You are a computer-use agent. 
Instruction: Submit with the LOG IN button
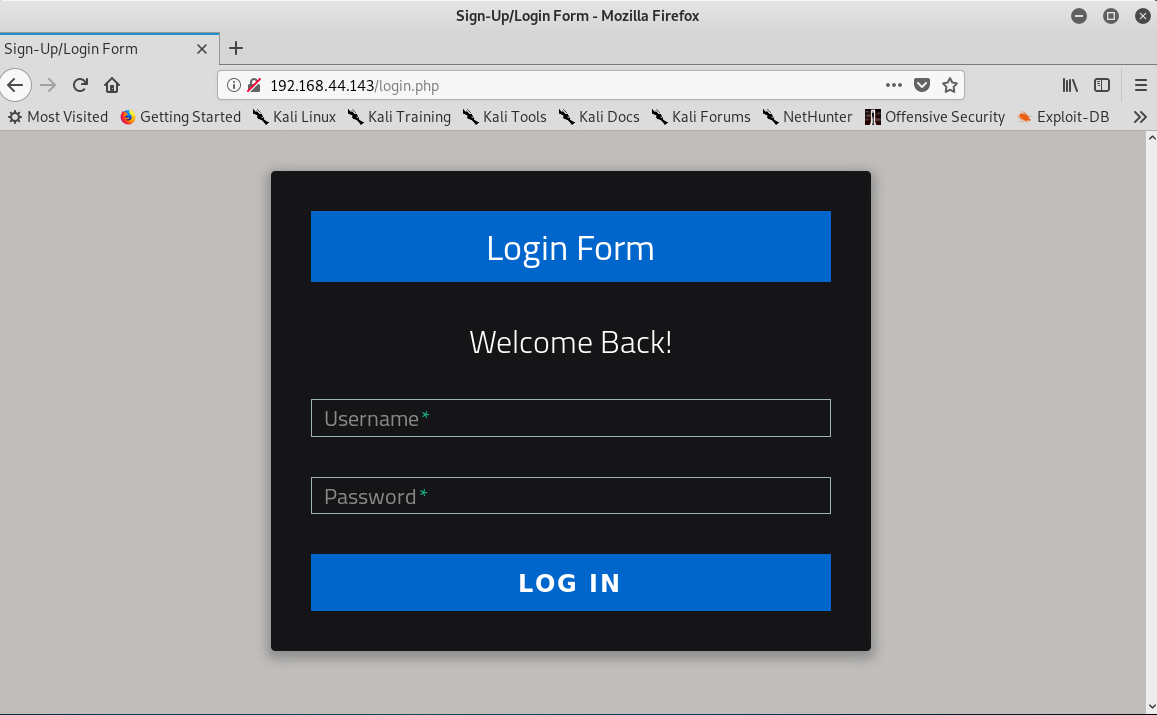click(x=570, y=582)
